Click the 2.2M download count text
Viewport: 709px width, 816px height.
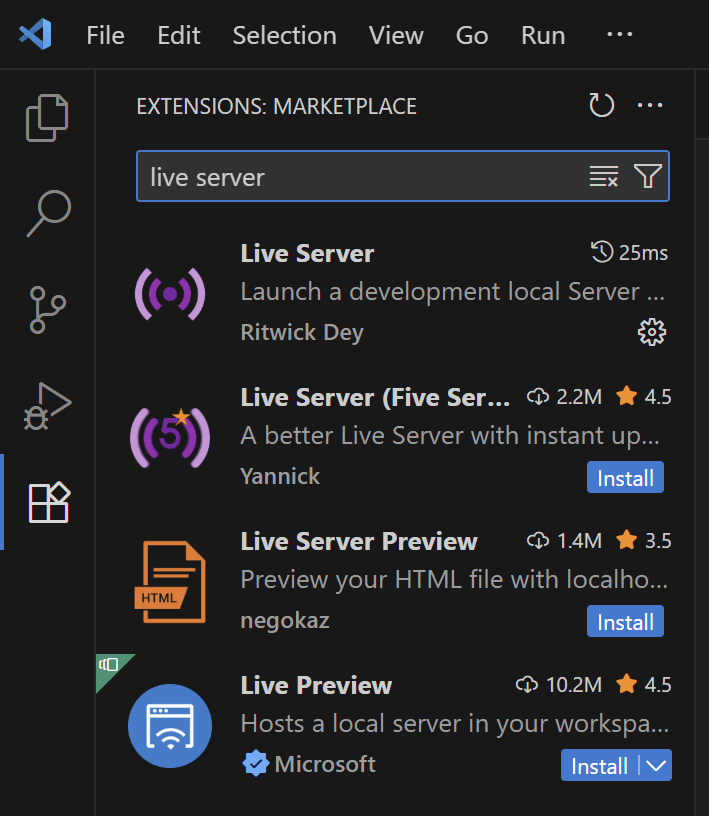[579, 397]
